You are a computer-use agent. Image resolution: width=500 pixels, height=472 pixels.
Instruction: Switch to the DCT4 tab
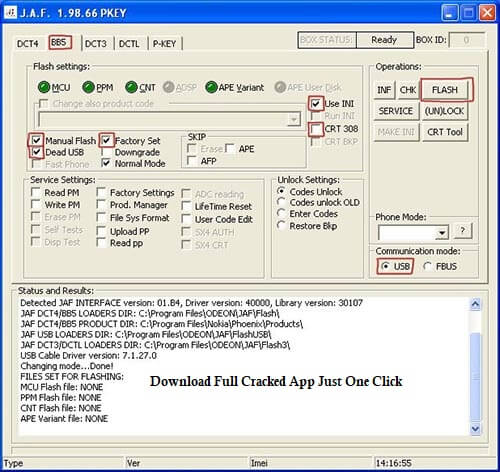pos(28,44)
